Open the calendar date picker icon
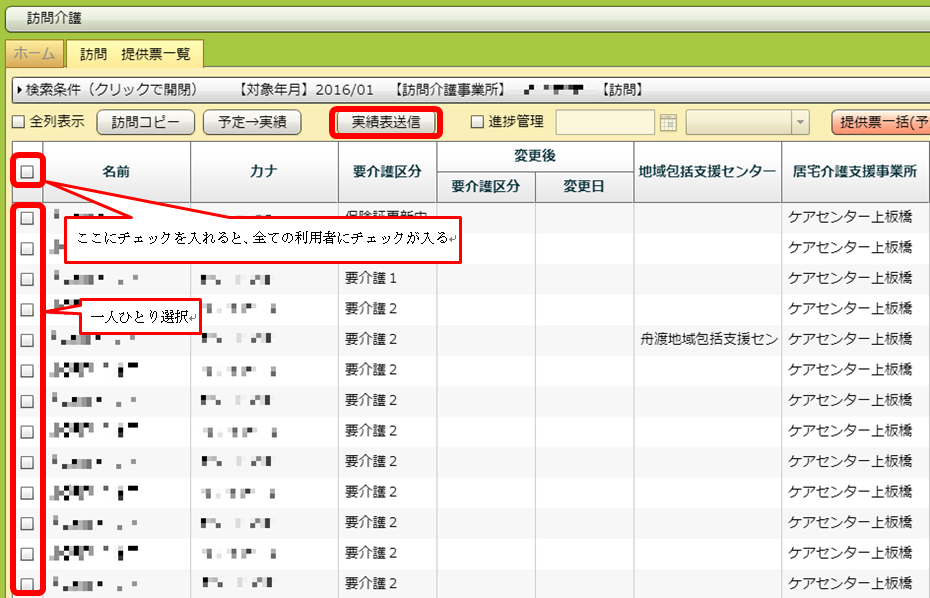The image size is (930, 598). (669, 122)
